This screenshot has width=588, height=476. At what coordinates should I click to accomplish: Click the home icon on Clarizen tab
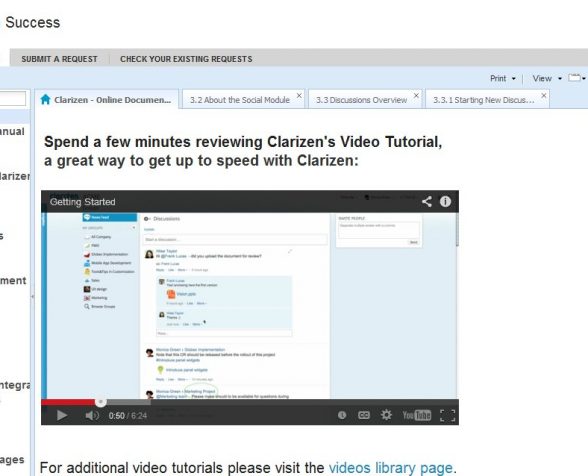click(45, 99)
